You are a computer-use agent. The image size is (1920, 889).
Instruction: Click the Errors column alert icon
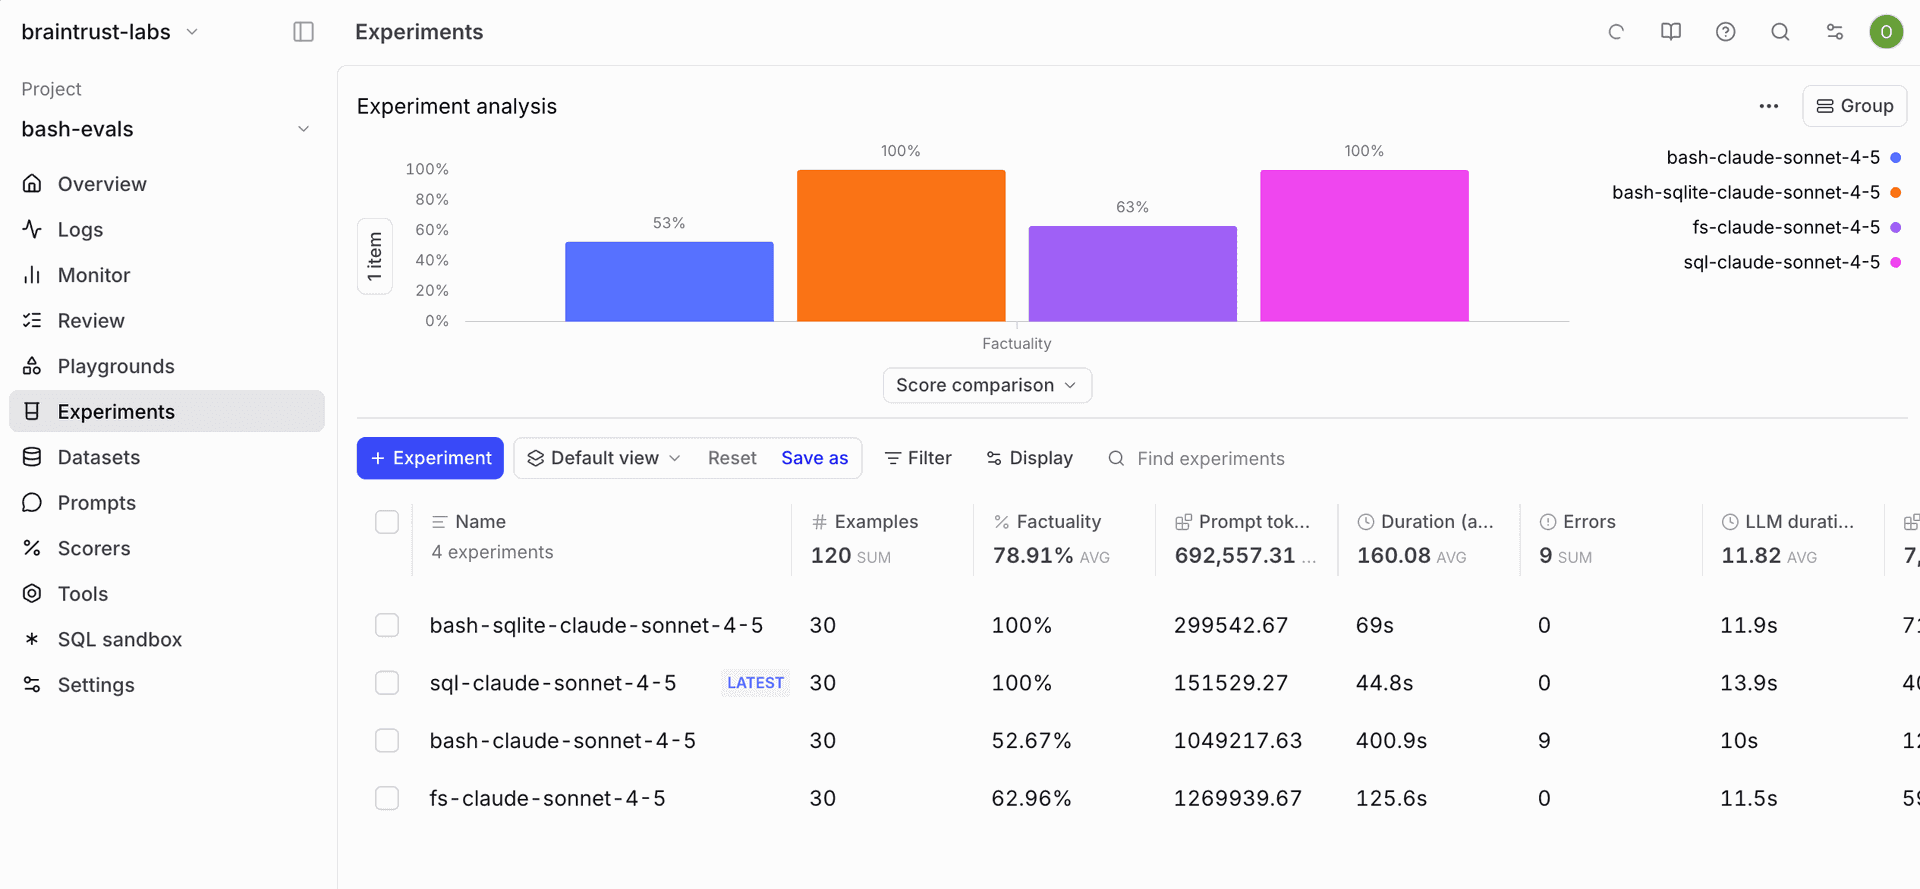[x=1547, y=522]
